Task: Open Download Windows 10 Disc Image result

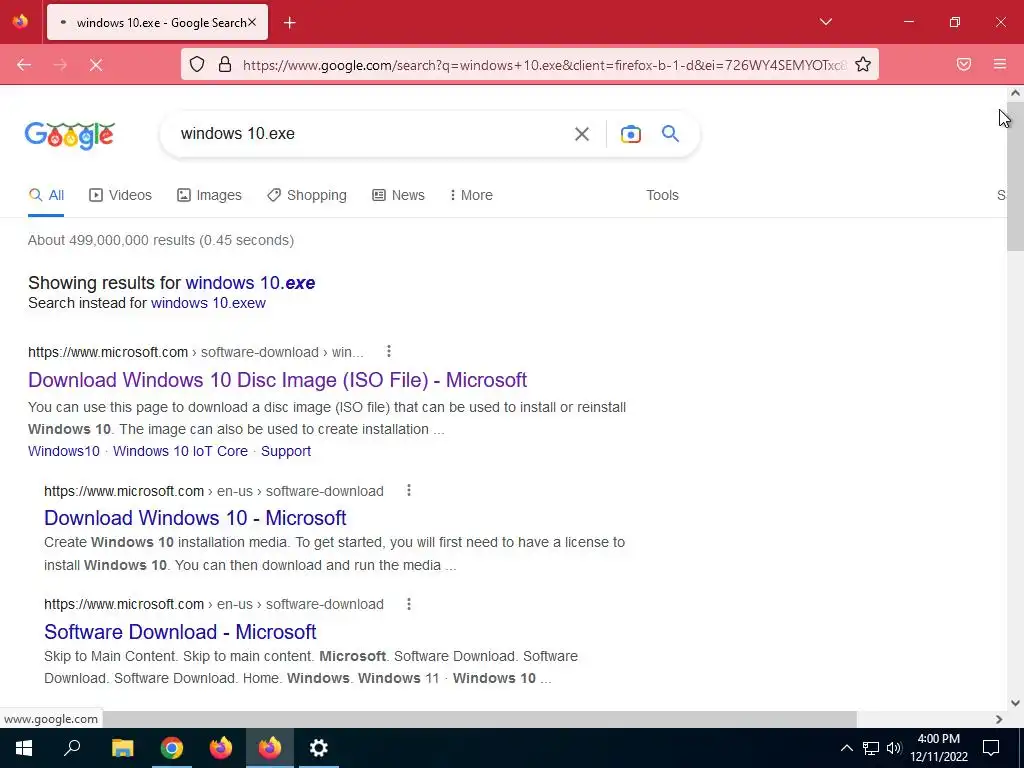Action: [x=278, y=380]
